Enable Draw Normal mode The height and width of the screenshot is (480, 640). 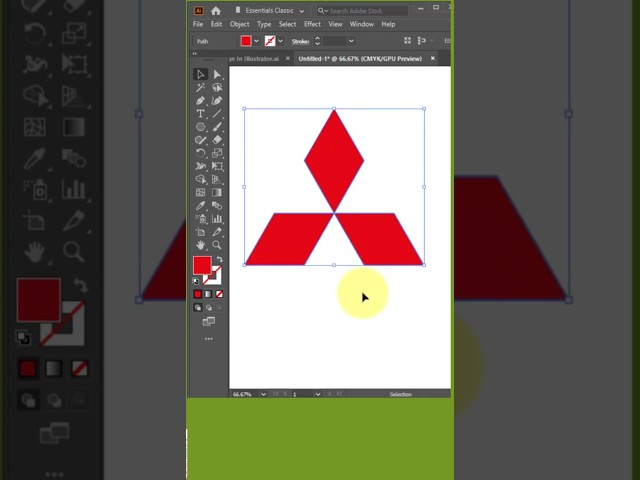click(x=198, y=307)
